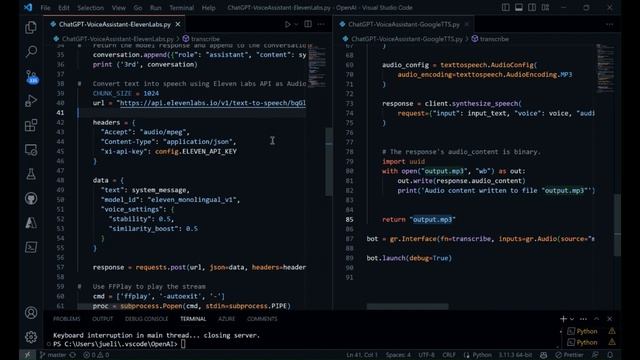This screenshot has width=640, height=360.
Task: Open the Search view in activity bar
Action: tap(31, 52)
